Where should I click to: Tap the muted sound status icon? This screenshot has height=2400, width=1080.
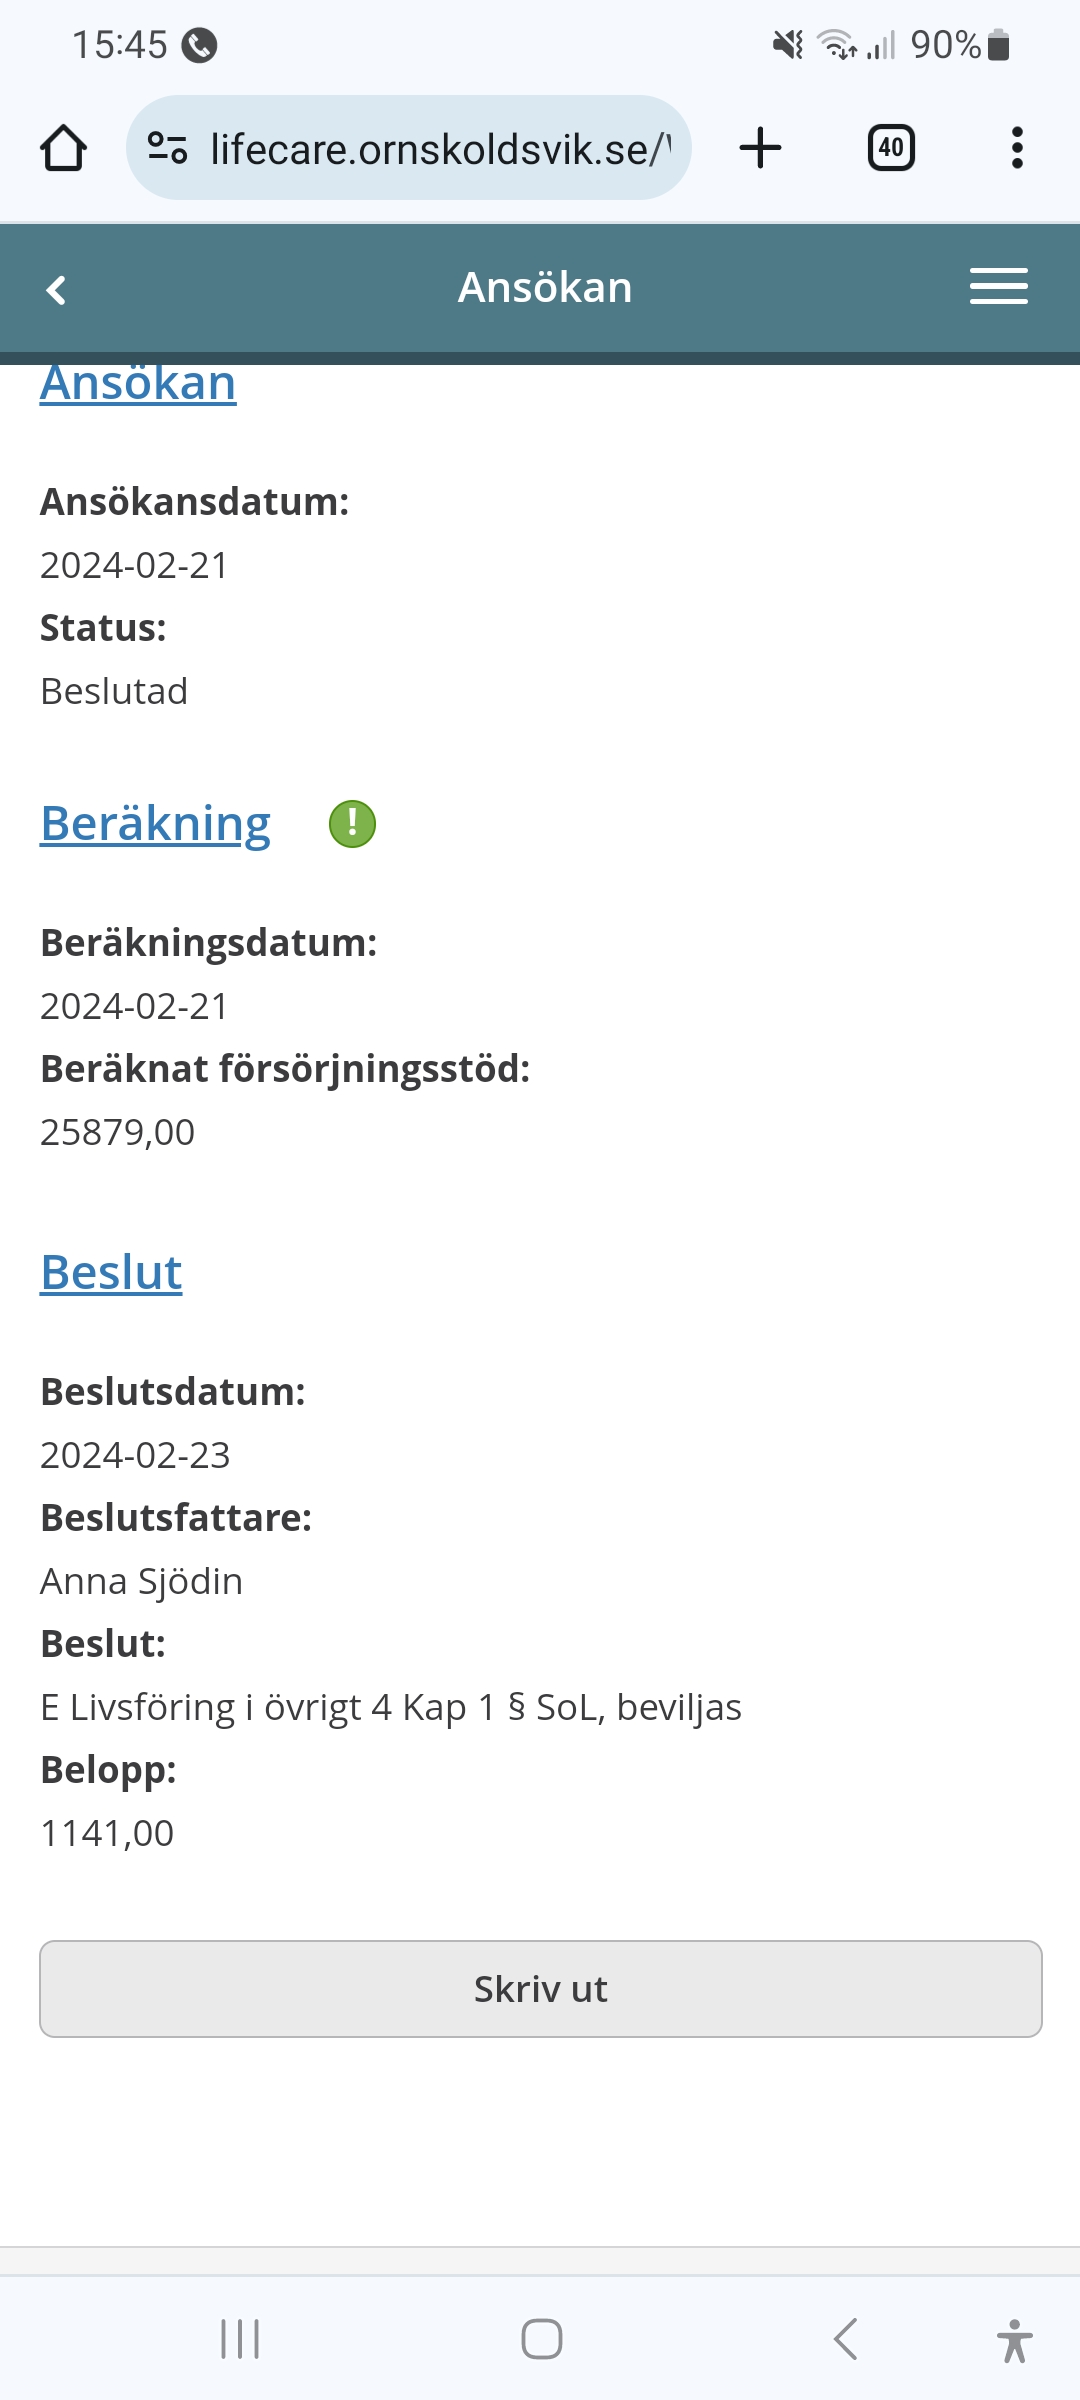[788, 45]
